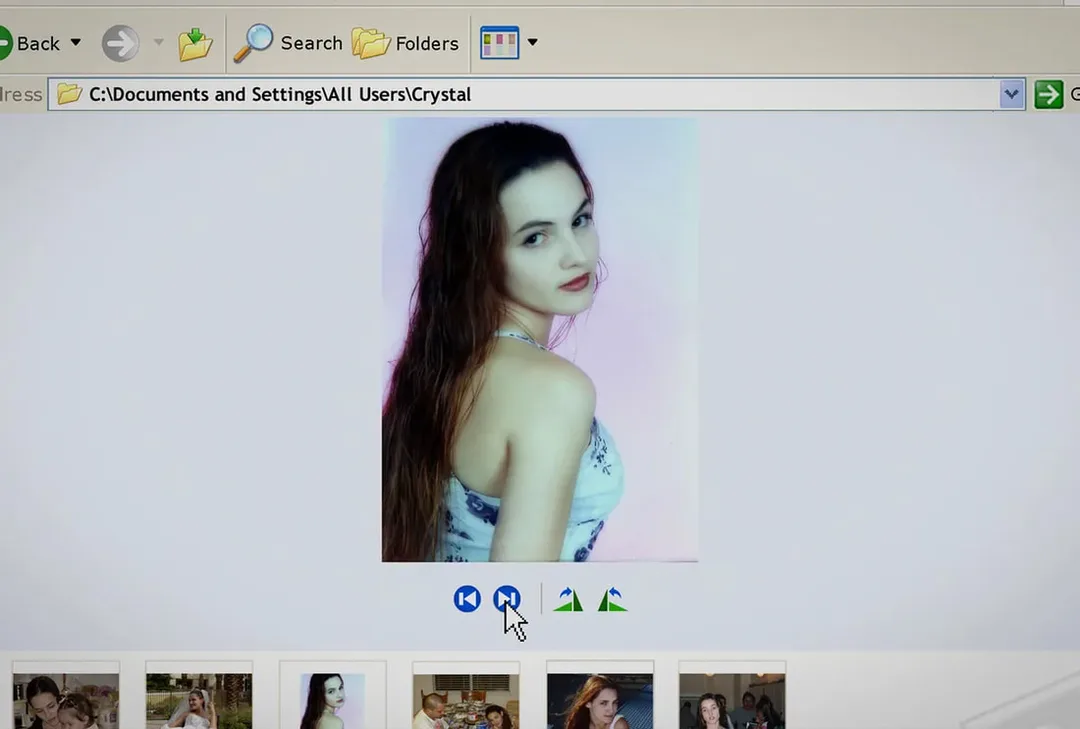Click the Up folder icon
This screenshot has height=729, width=1080.
[195, 44]
